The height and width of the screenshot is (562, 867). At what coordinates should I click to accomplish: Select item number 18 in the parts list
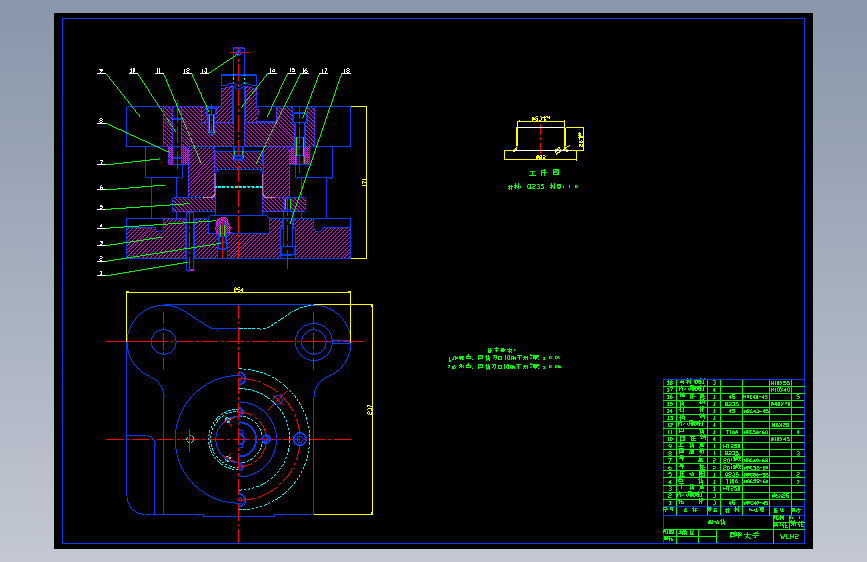(x=670, y=383)
